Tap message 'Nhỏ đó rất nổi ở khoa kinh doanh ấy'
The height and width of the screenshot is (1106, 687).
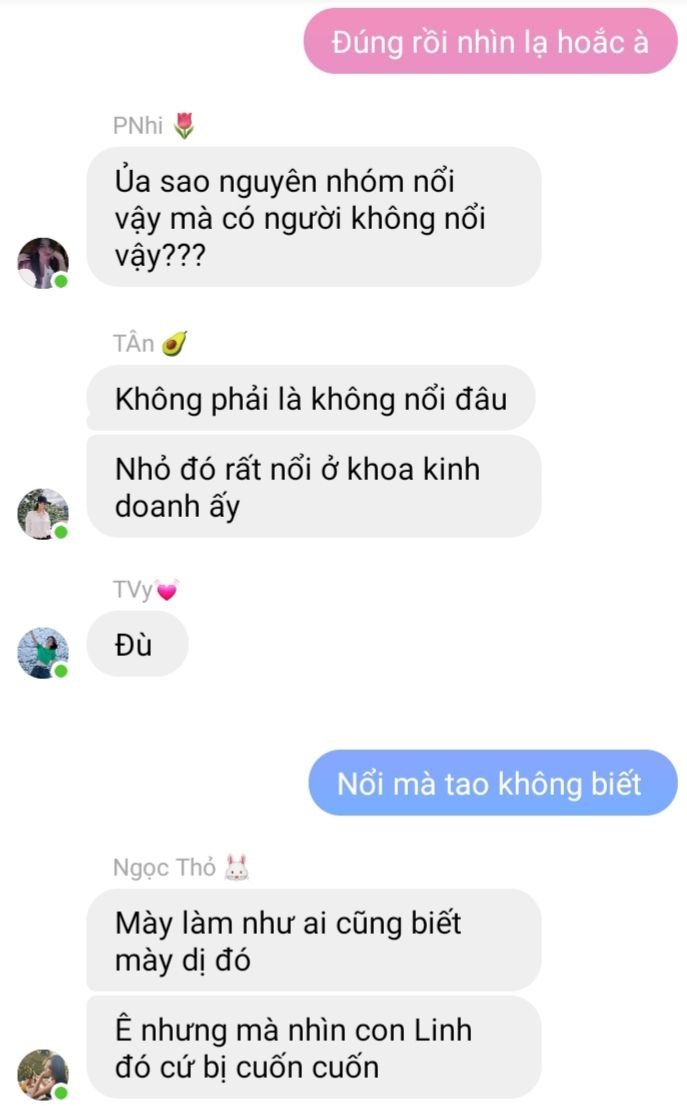(x=314, y=487)
